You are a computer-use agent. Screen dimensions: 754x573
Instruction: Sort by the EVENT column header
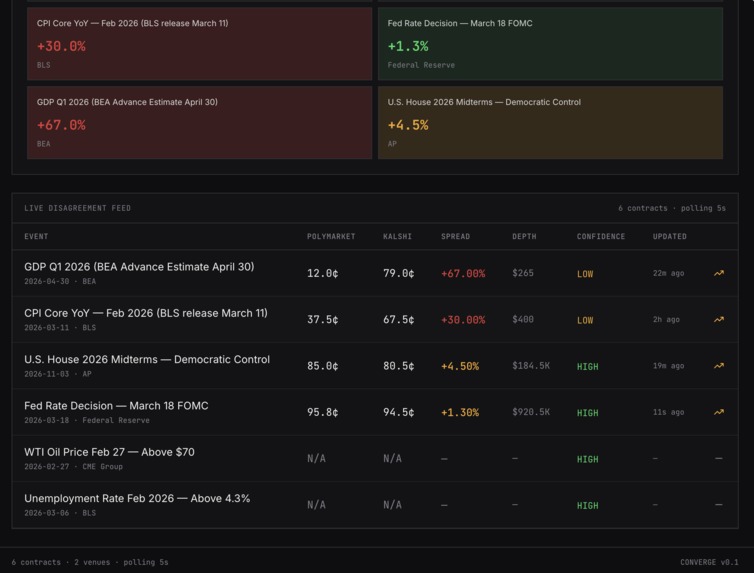point(36,237)
